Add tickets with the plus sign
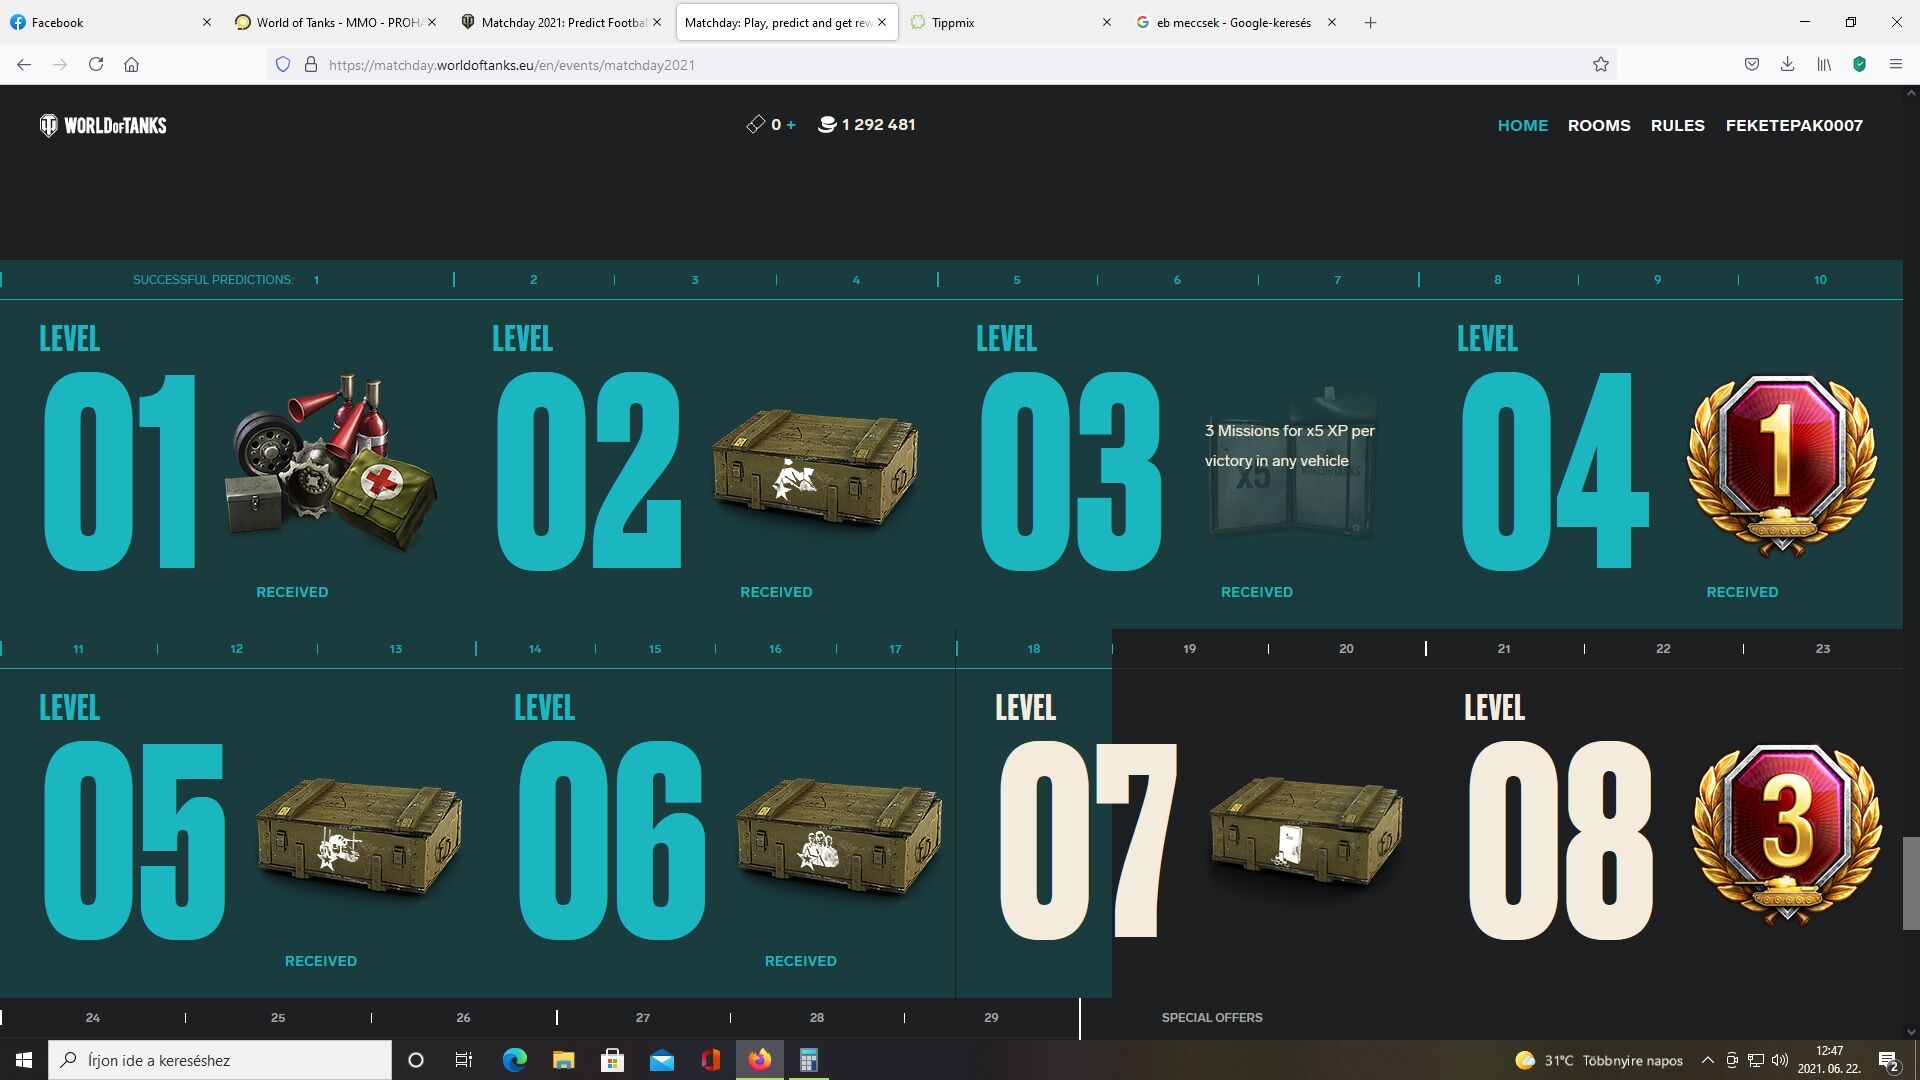Image resolution: width=1920 pixels, height=1080 pixels. pyautogui.click(x=791, y=125)
